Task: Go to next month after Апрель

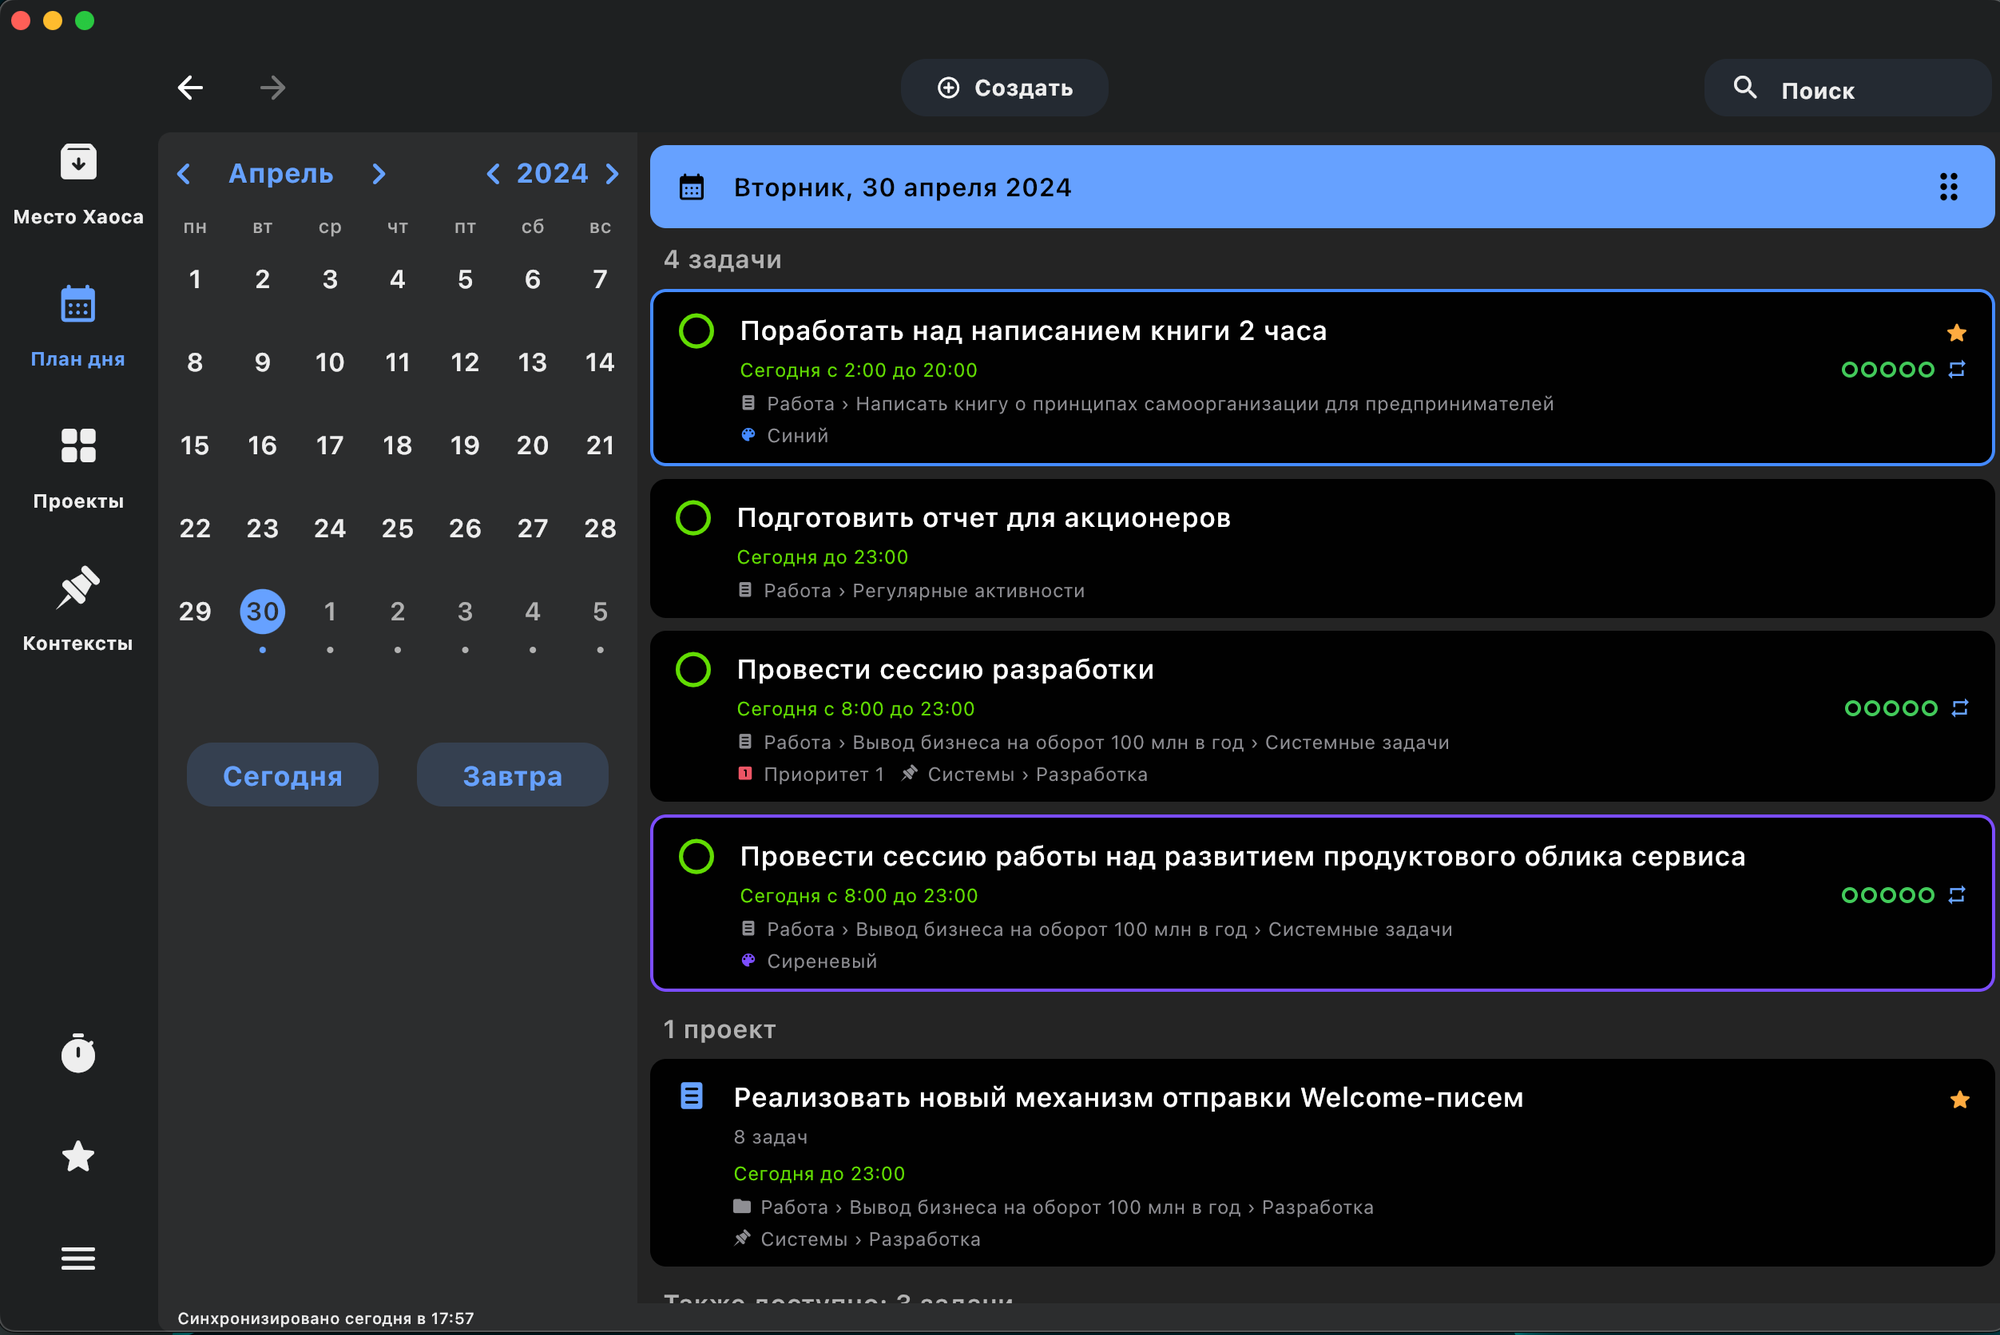Action: 379,174
